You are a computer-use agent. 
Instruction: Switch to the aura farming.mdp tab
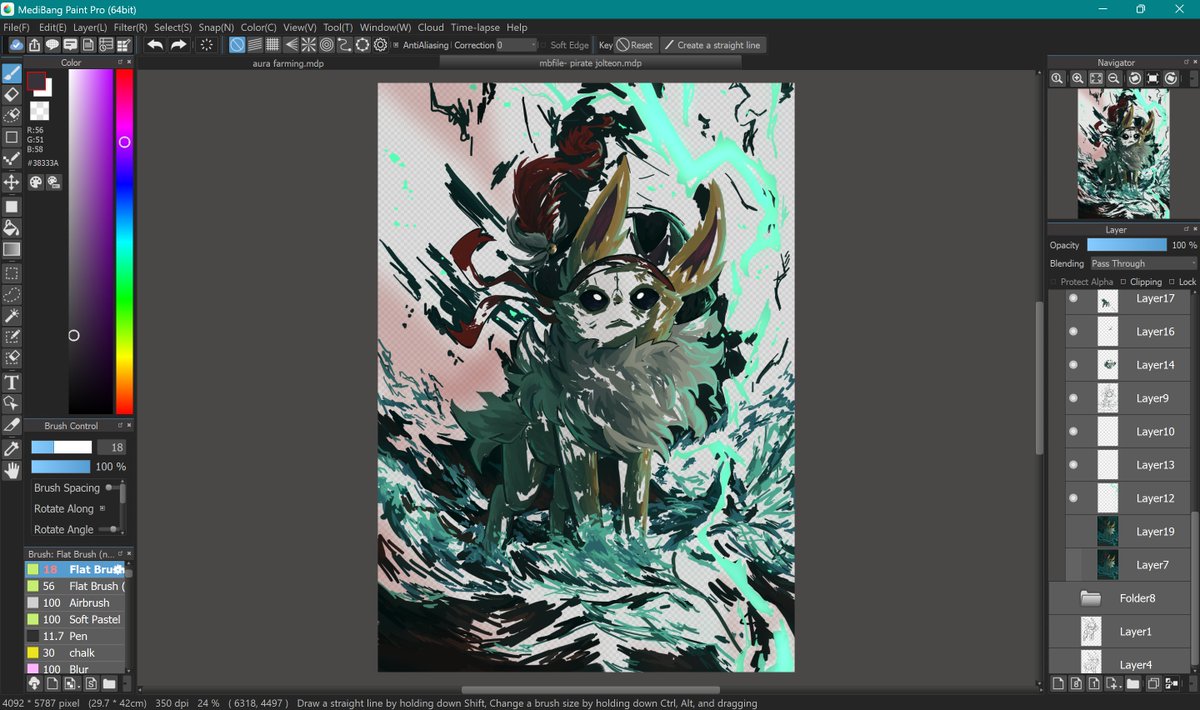[287, 63]
